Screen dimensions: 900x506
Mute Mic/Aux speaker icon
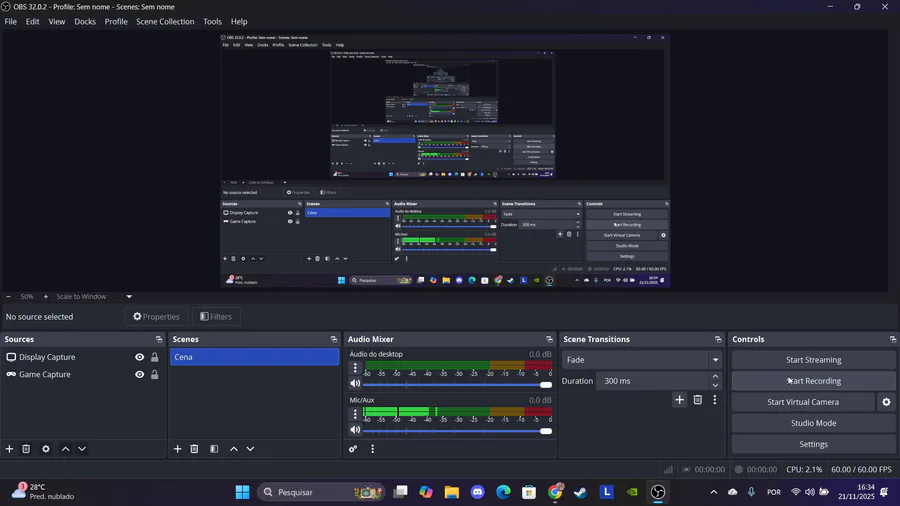(x=355, y=430)
